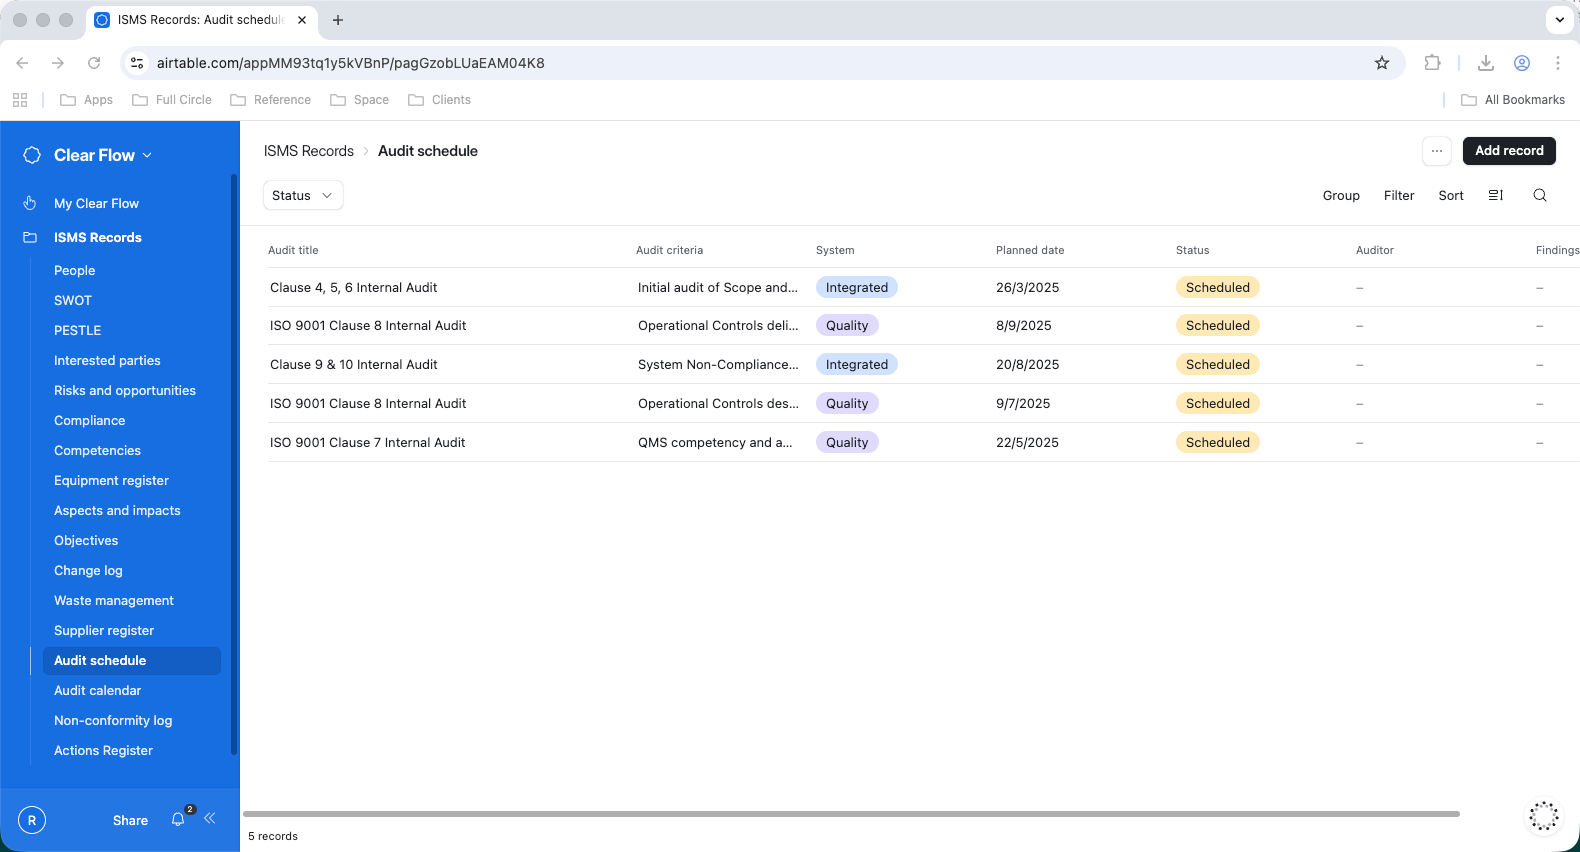Click the three-dot more options button
1580x852 pixels.
point(1436,151)
